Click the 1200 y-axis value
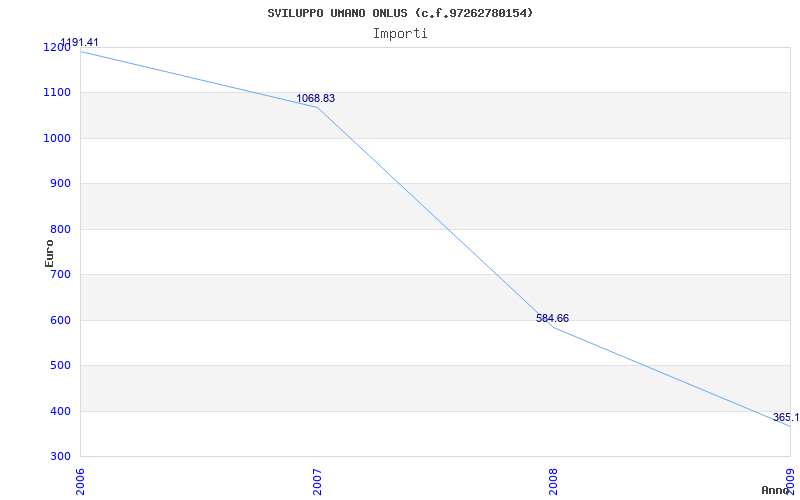Viewport: 800px width, 500px height. click(x=57, y=47)
